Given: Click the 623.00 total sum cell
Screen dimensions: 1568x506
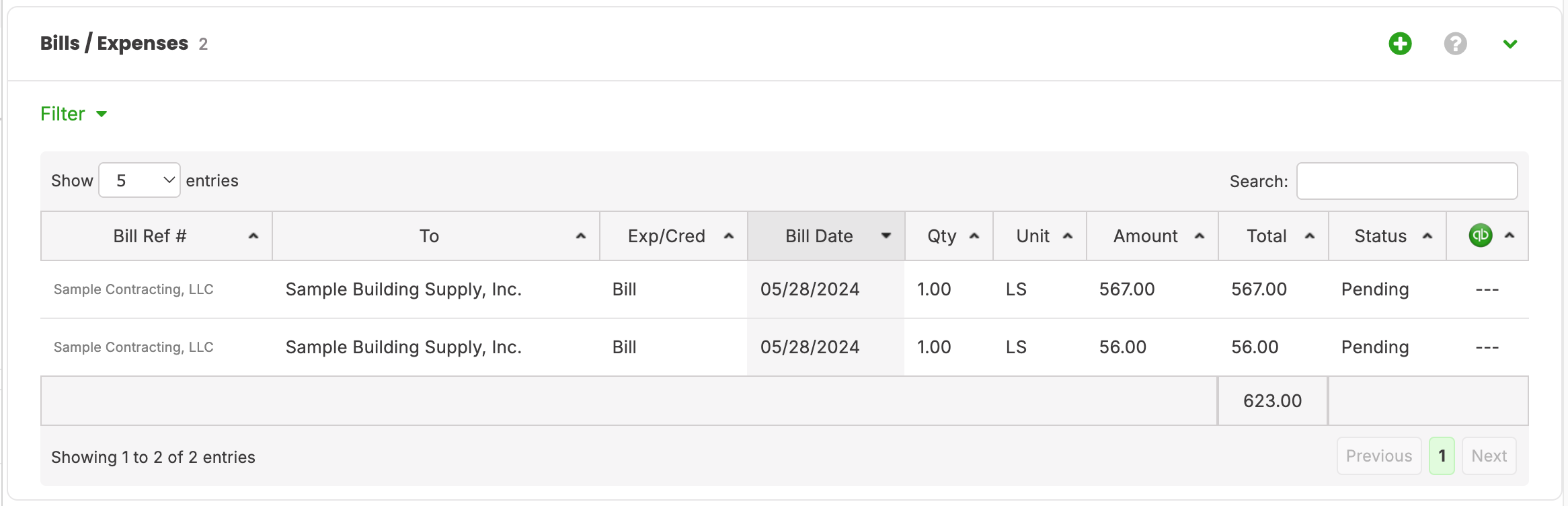Looking at the screenshot, I should (x=1273, y=400).
